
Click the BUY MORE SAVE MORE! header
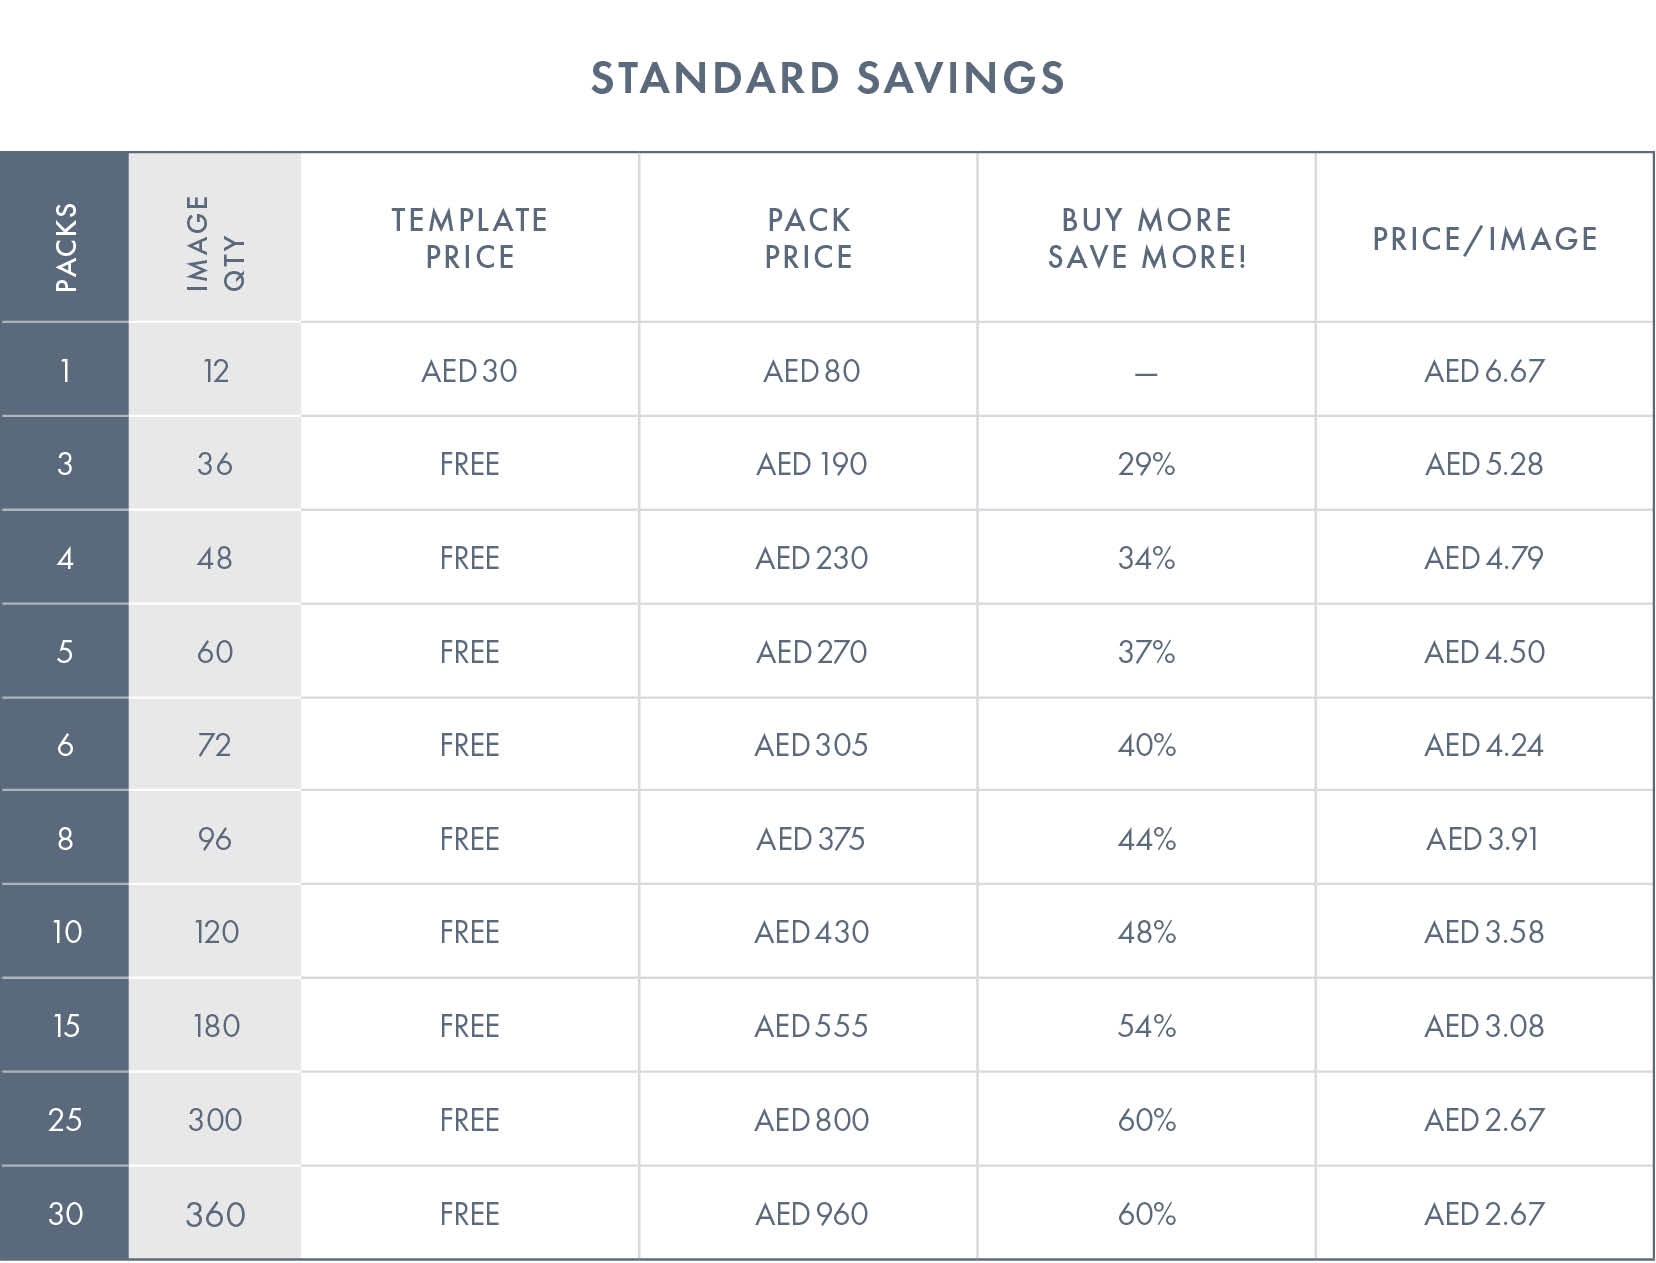[x=1146, y=238]
